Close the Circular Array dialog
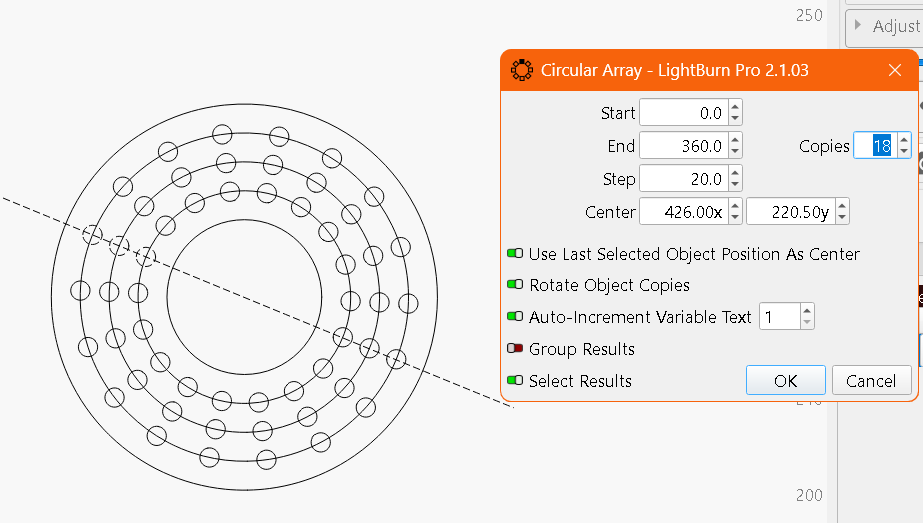 (x=895, y=70)
